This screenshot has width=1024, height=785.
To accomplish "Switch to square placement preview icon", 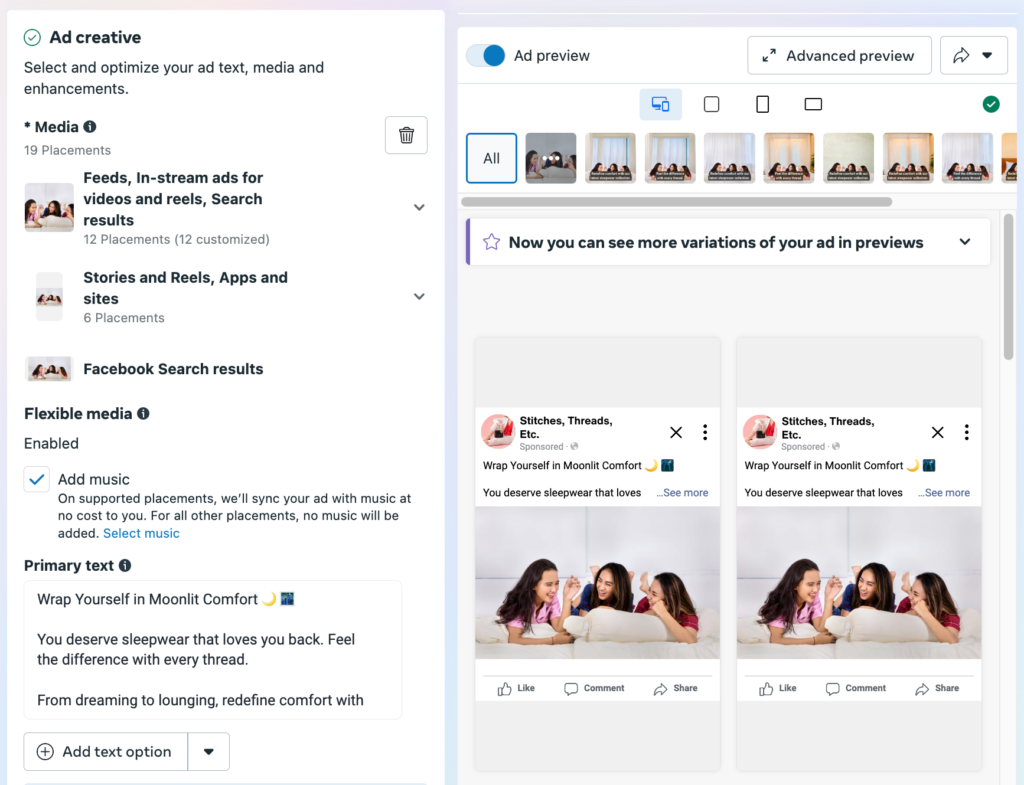I will 711,104.
